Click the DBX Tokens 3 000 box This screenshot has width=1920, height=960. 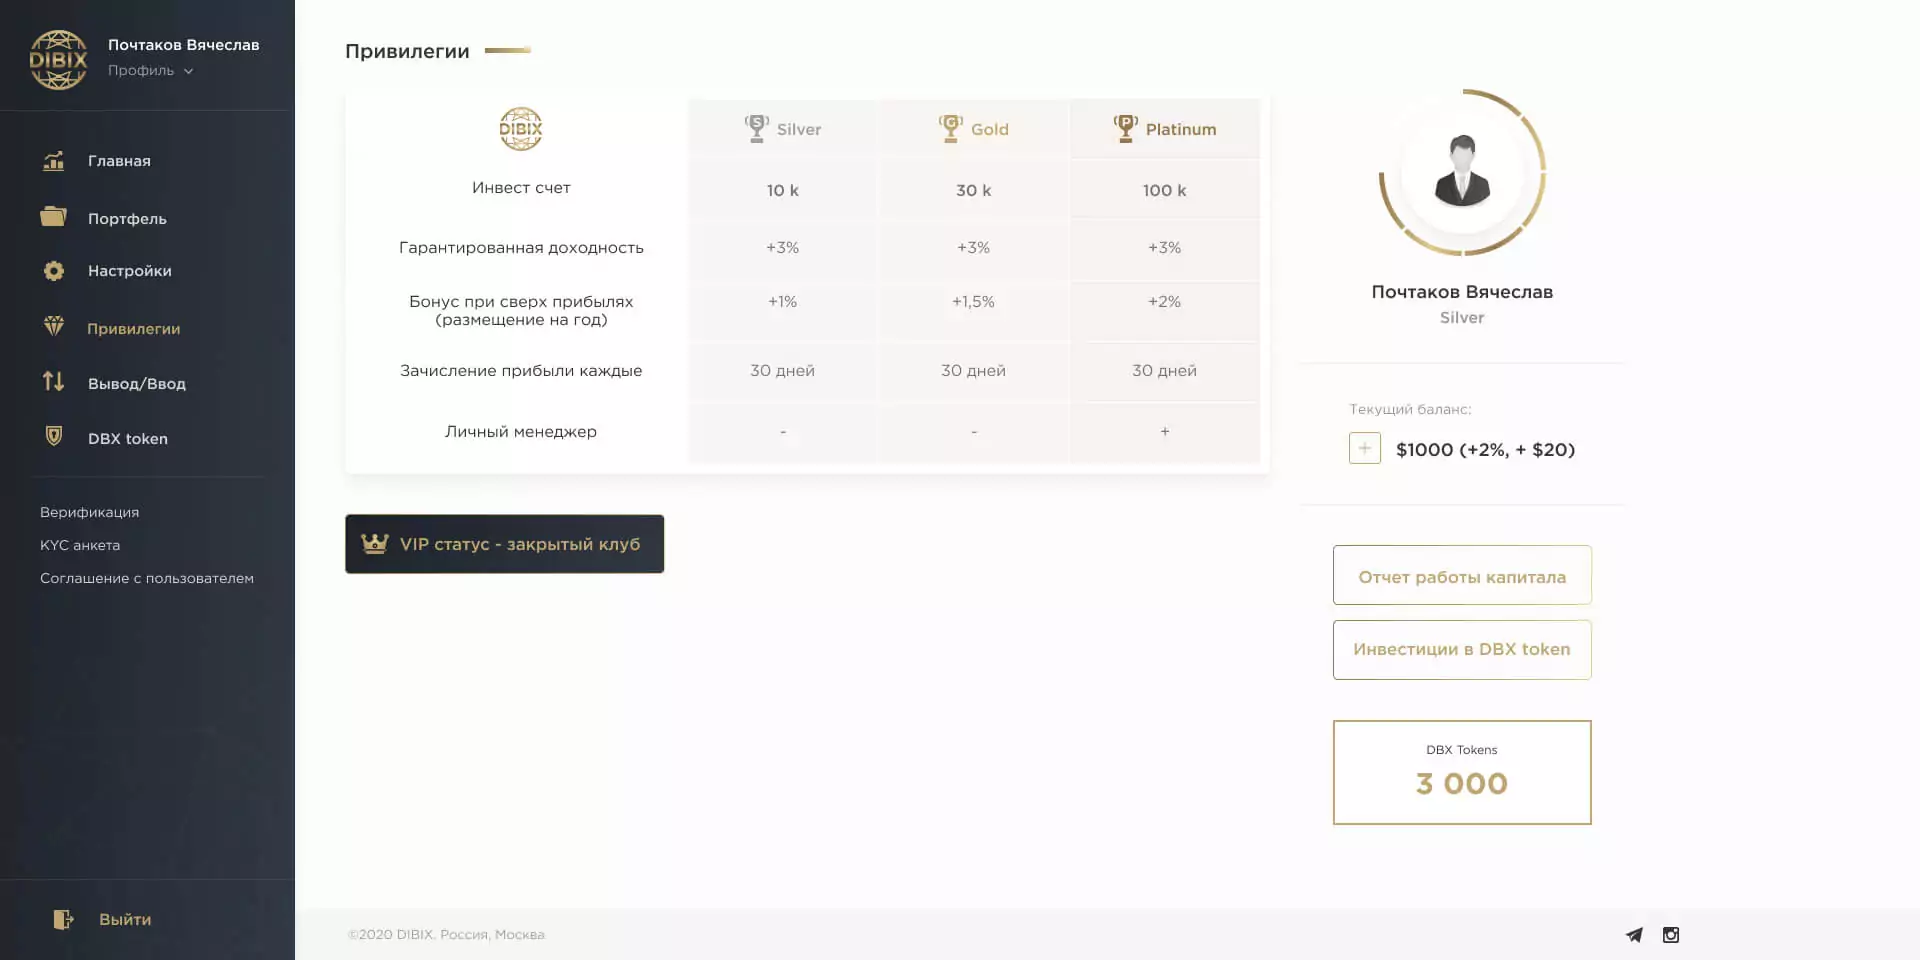(x=1462, y=772)
